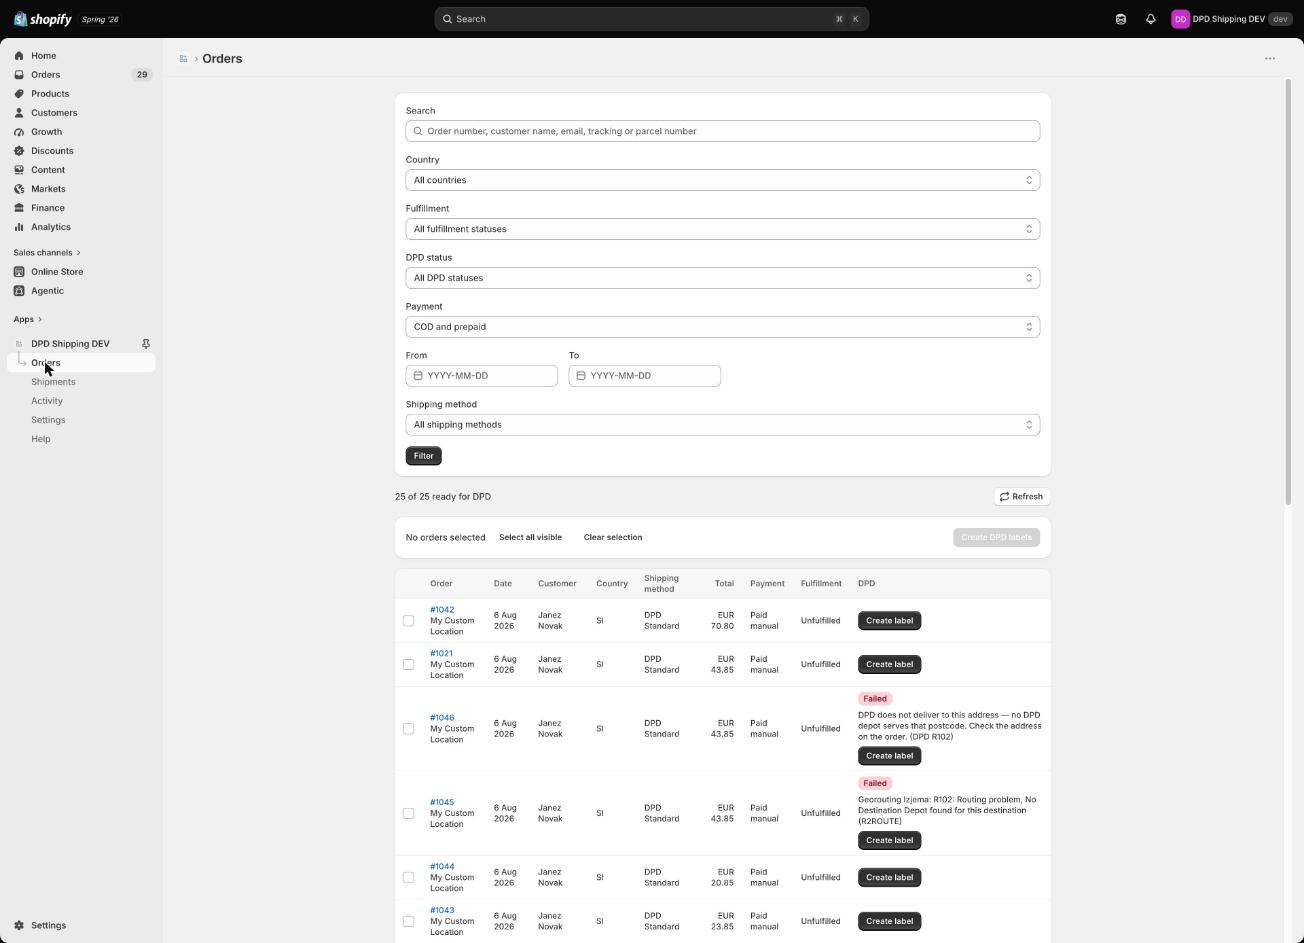Open Activity in the app menu
Viewport: 1304px width, 943px height.
[x=47, y=401]
